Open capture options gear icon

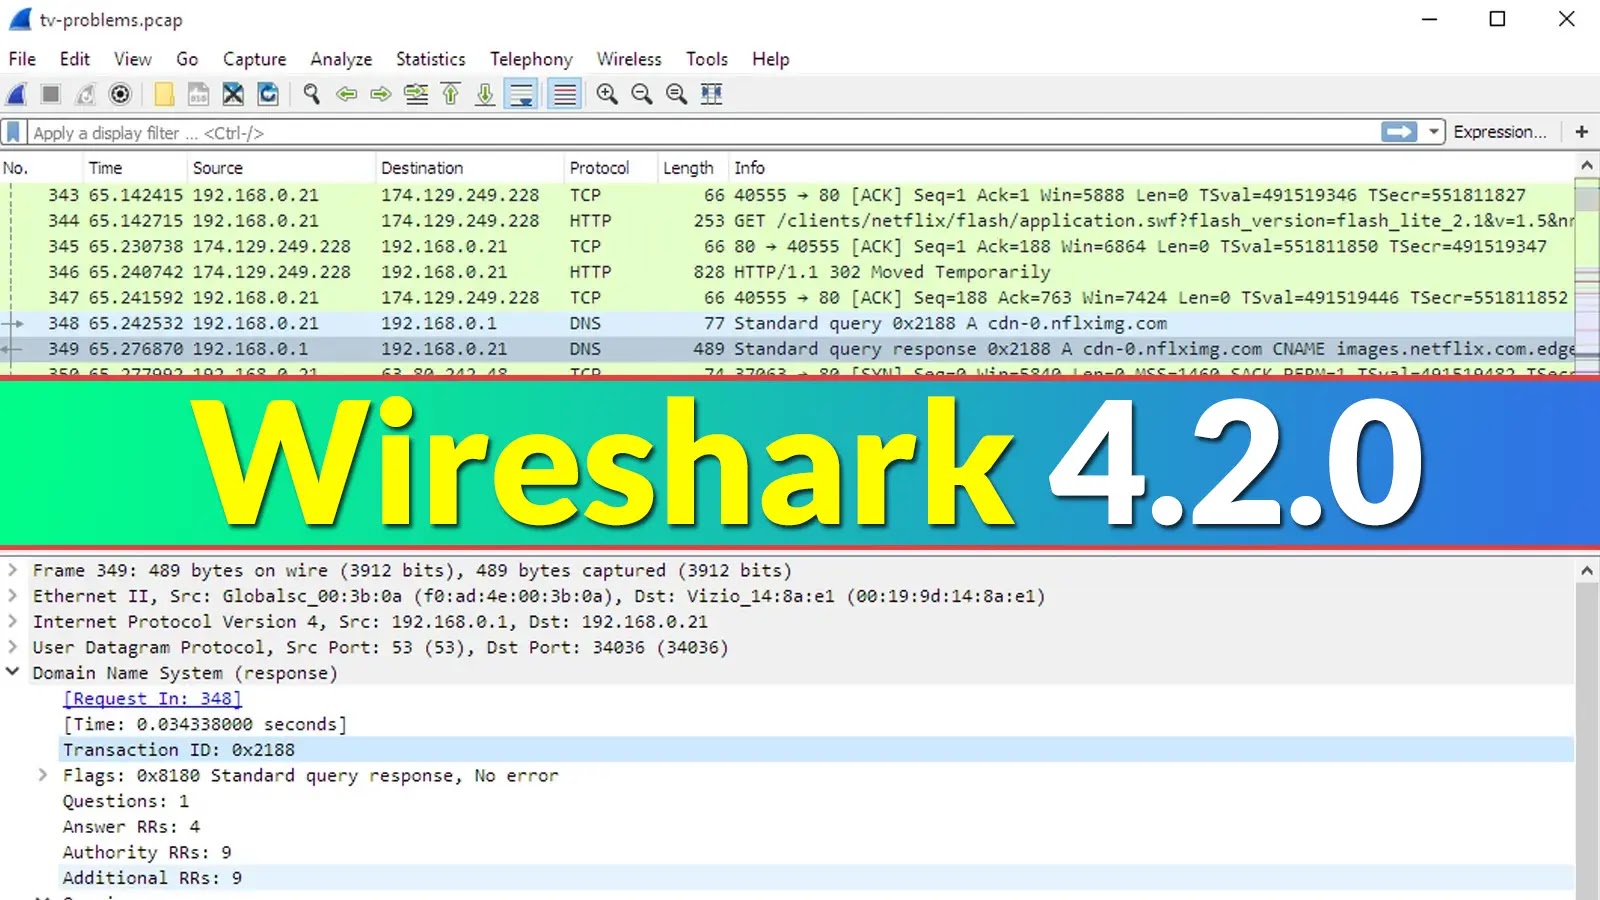click(x=120, y=94)
